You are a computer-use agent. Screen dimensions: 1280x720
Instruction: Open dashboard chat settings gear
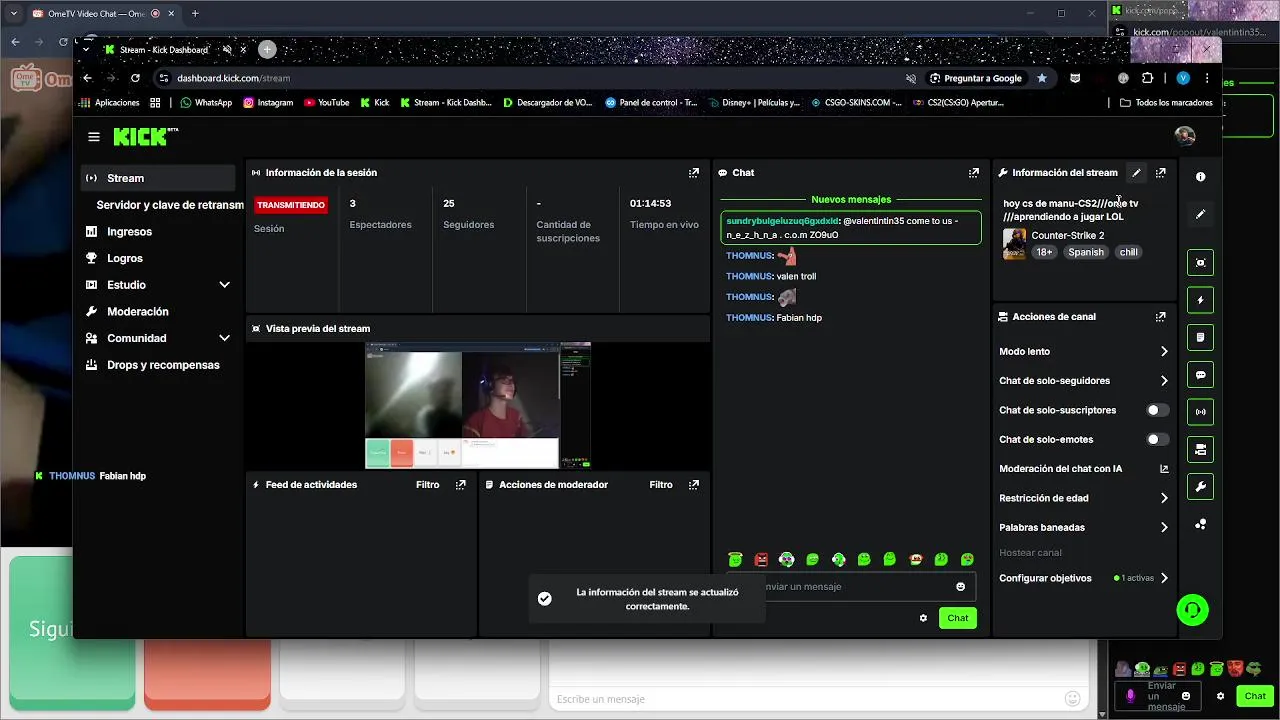(923, 618)
